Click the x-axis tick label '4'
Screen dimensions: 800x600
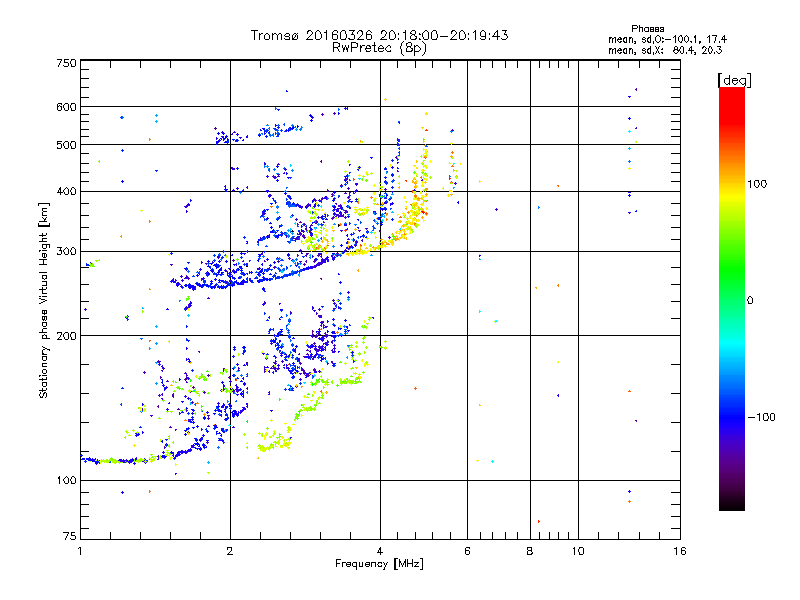(x=380, y=551)
